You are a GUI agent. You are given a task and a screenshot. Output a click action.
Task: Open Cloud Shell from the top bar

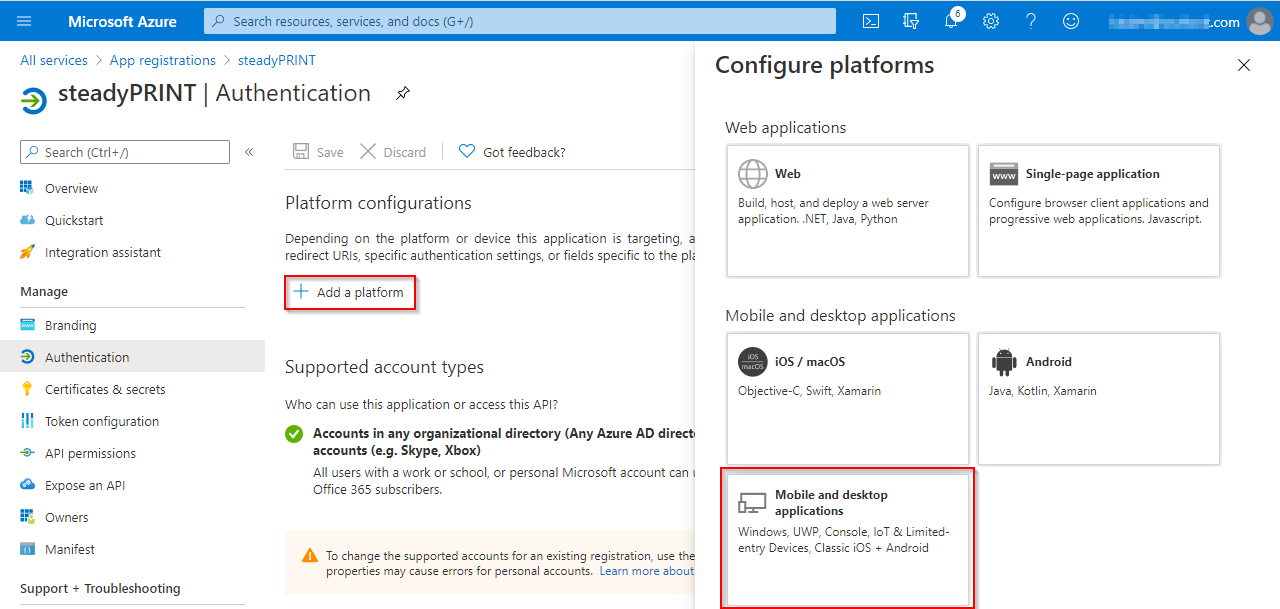point(871,21)
